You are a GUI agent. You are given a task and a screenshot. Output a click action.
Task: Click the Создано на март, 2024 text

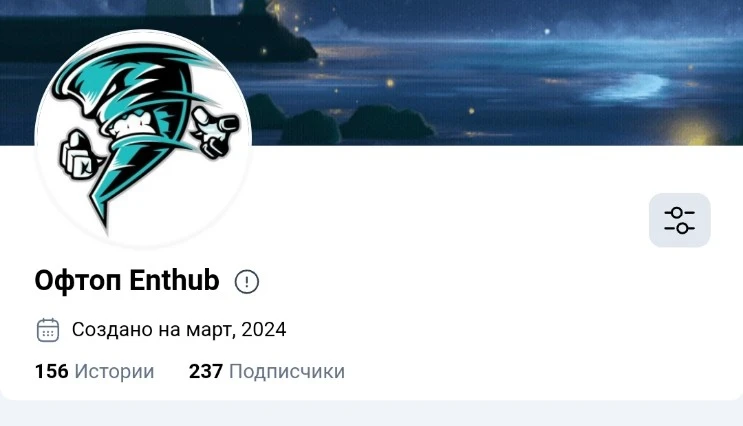(179, 329)
